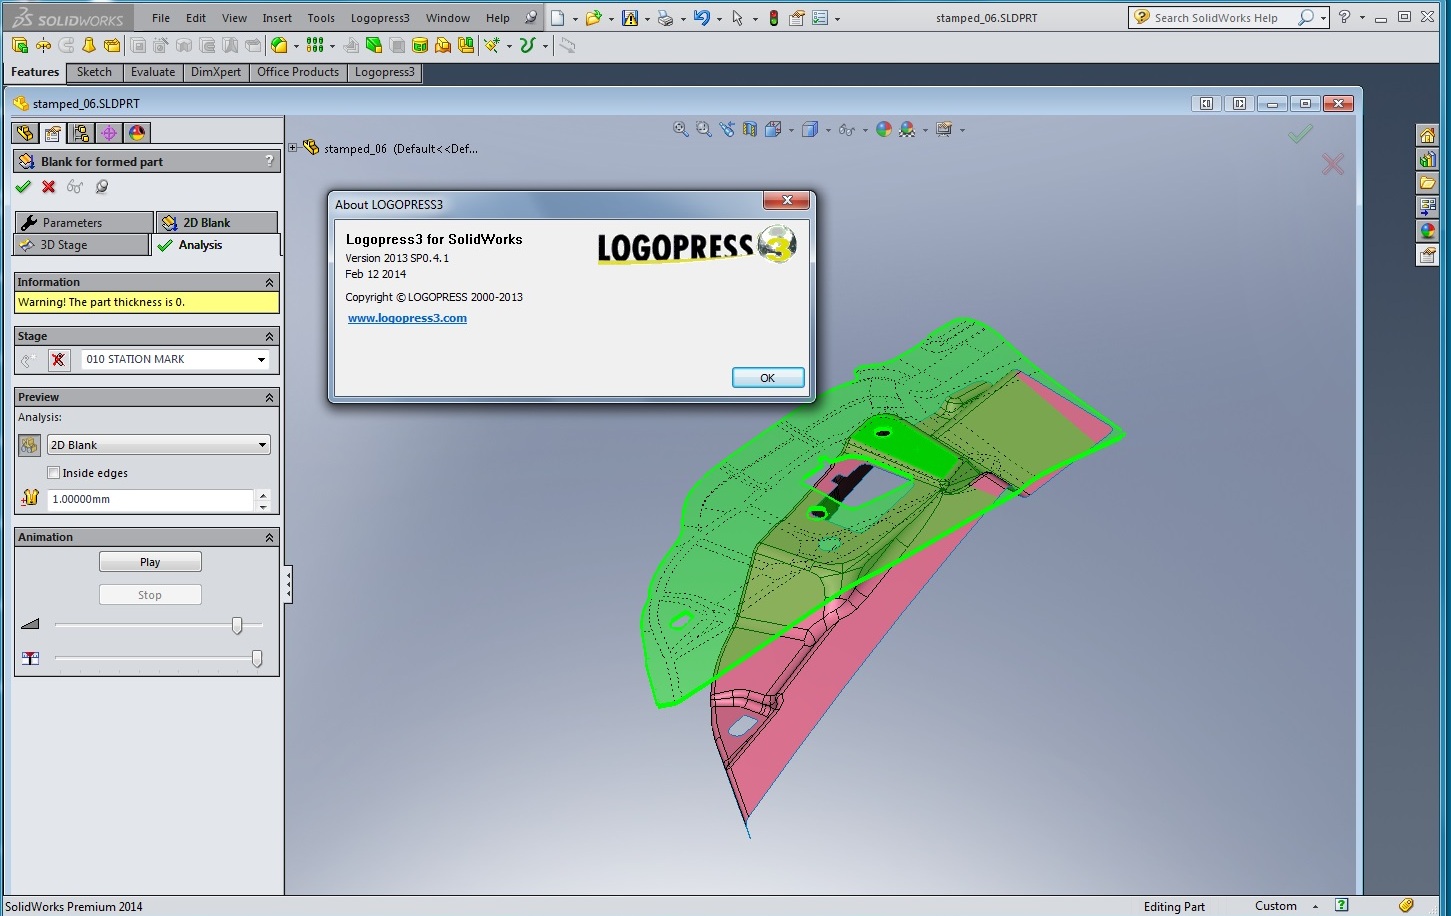Open the www.logopress3.com link
The height and width of the screenshot is (916, 1451).
click(407, 318)
